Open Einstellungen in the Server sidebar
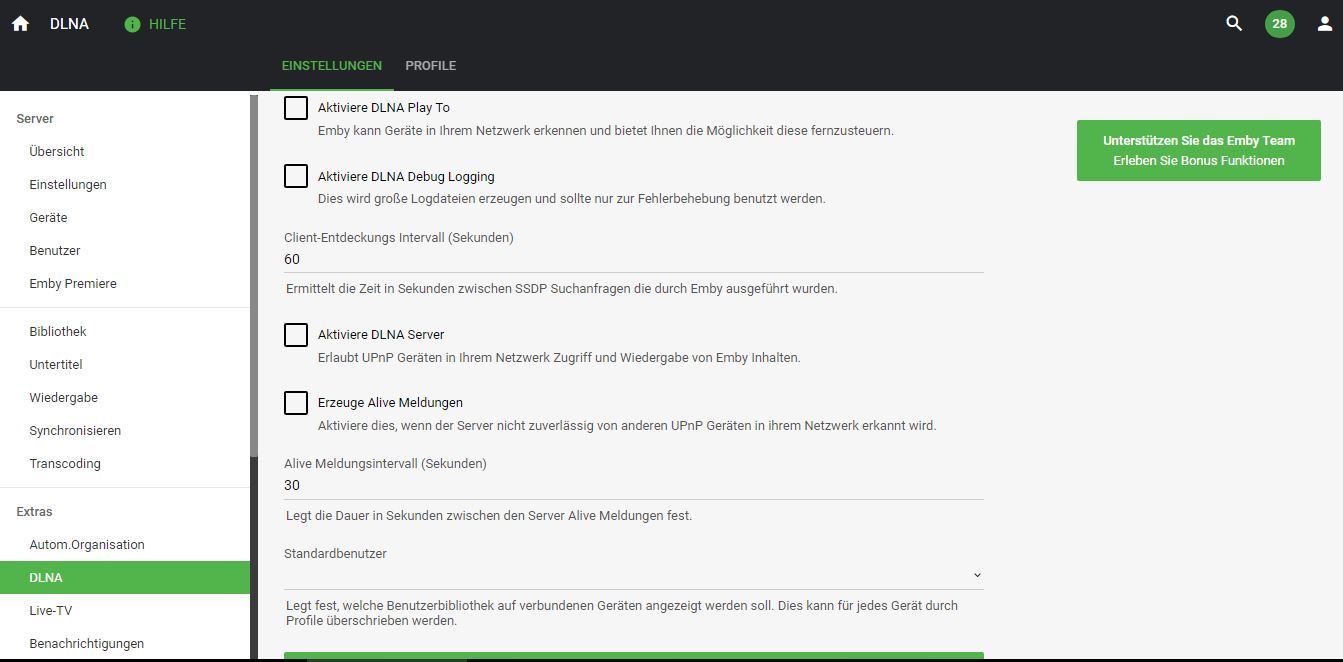 point(125,185)
